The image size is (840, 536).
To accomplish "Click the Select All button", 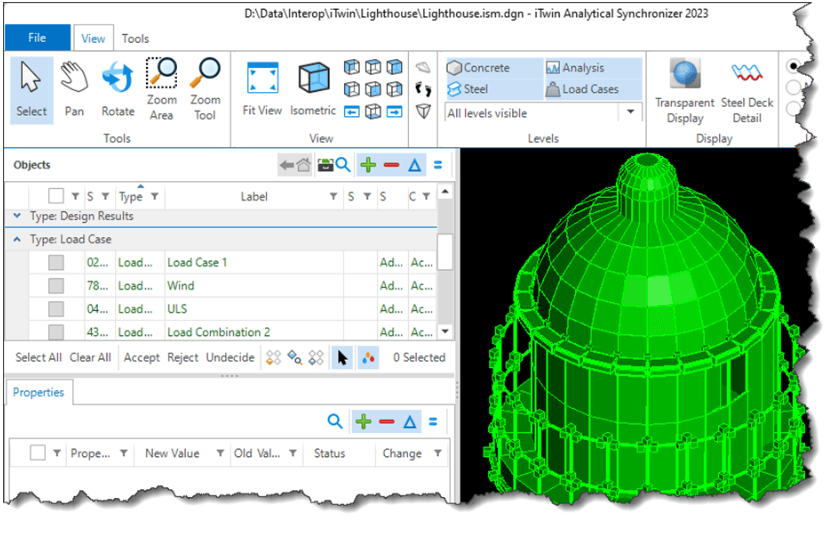I will coord(39,357).
